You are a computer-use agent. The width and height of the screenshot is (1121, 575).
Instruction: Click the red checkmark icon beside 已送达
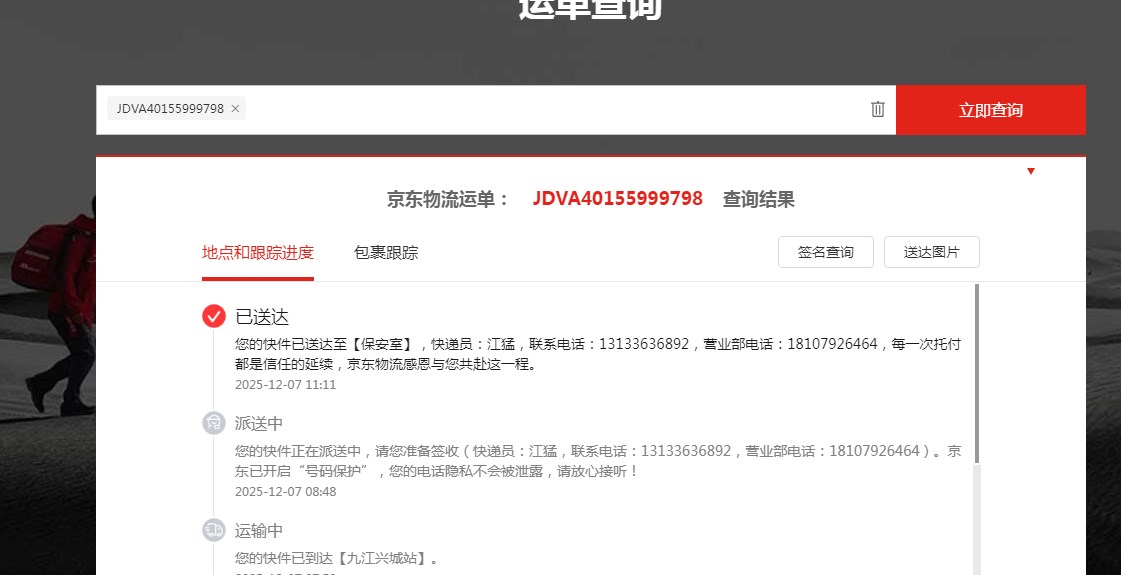coord(213,316)
